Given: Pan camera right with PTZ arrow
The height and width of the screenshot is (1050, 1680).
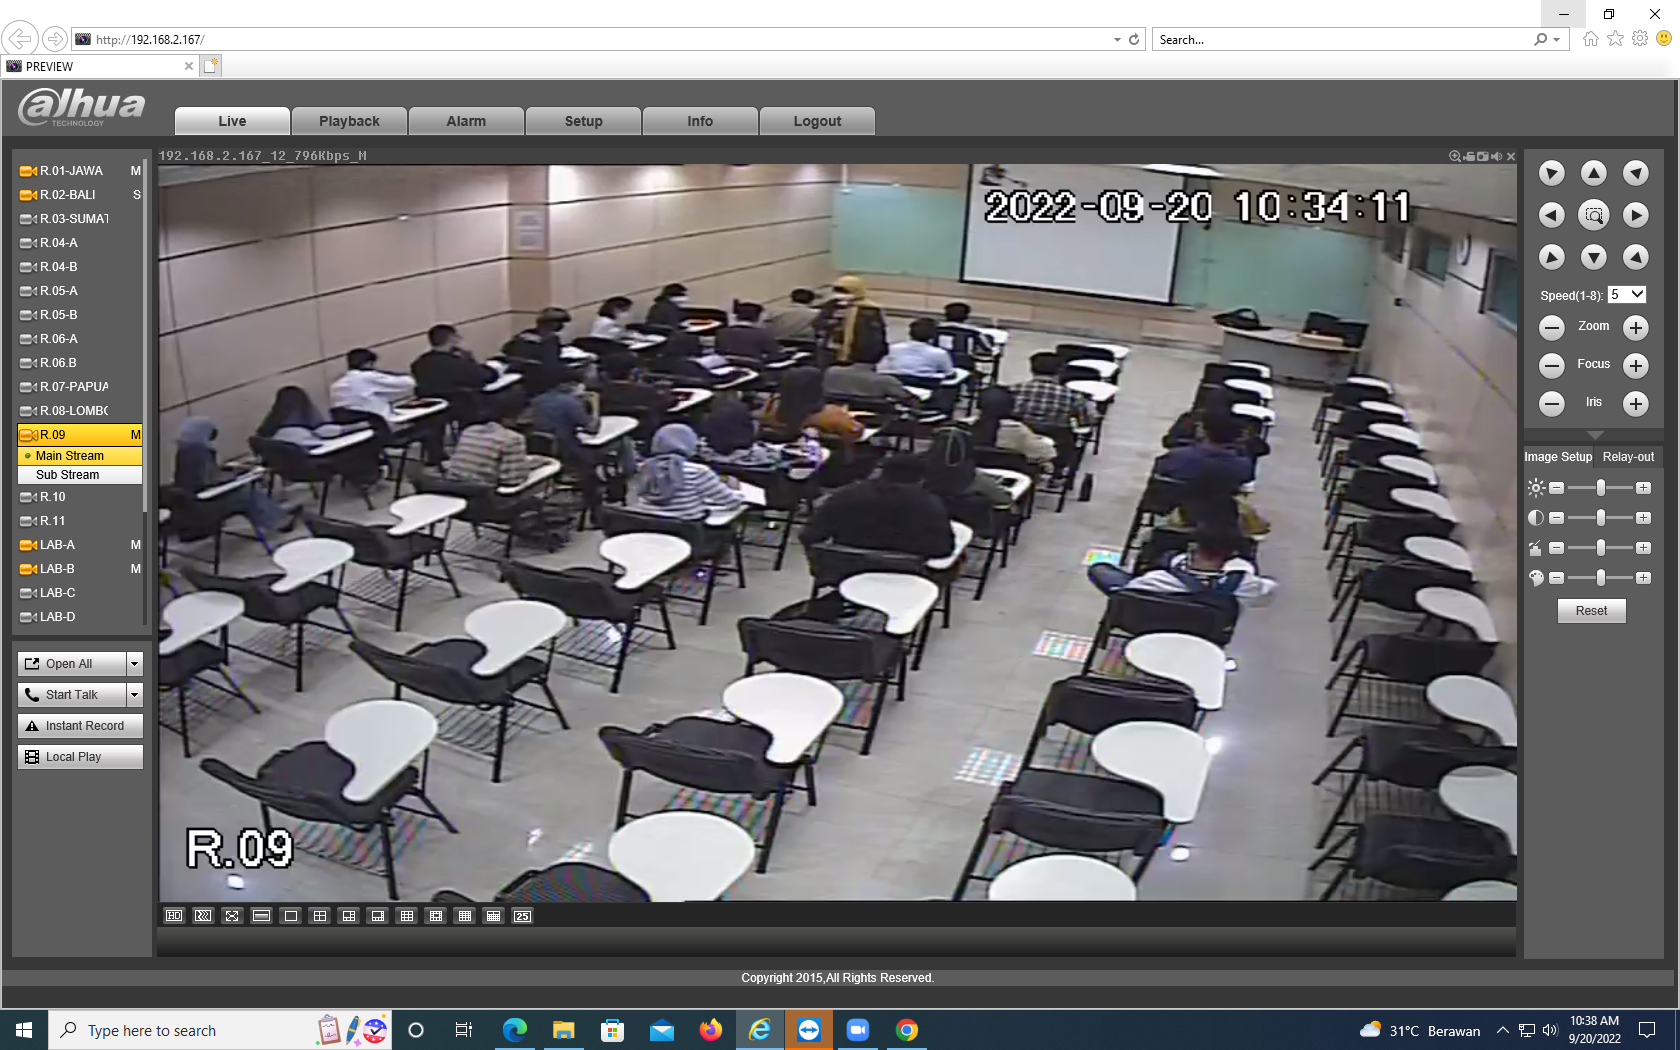Looking at the screenshot, I should (x=1635, y=215).
